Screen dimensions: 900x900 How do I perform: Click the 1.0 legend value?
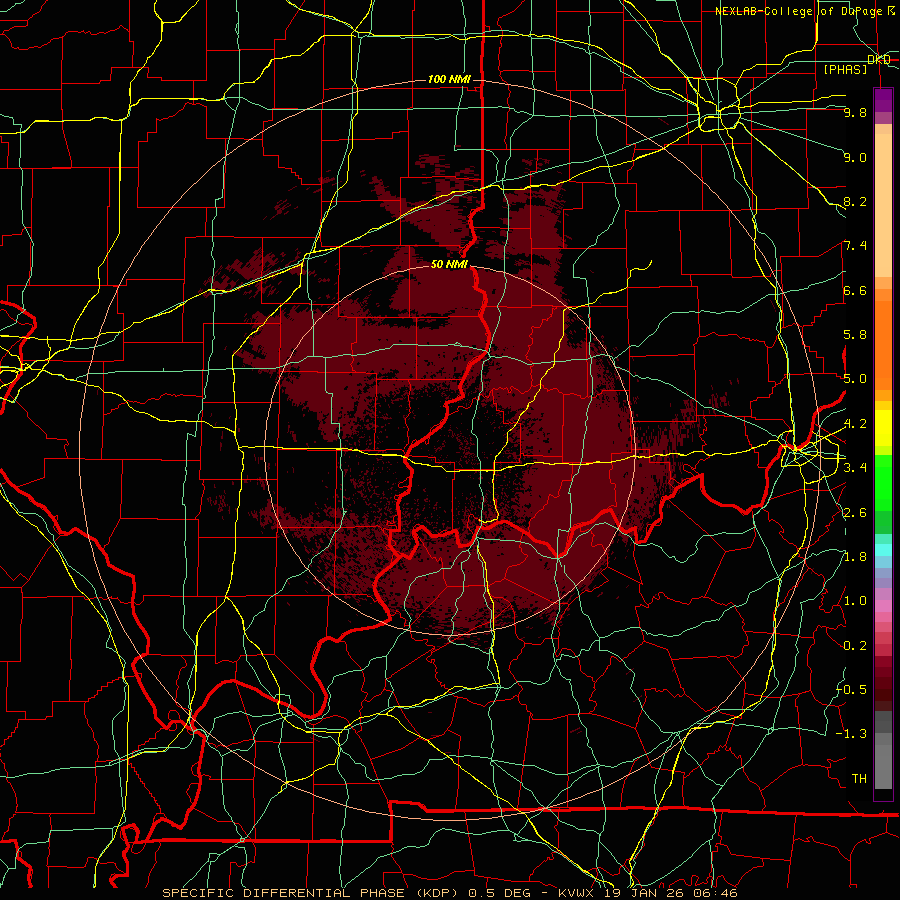pyautogui.click(x=855, y=601)
